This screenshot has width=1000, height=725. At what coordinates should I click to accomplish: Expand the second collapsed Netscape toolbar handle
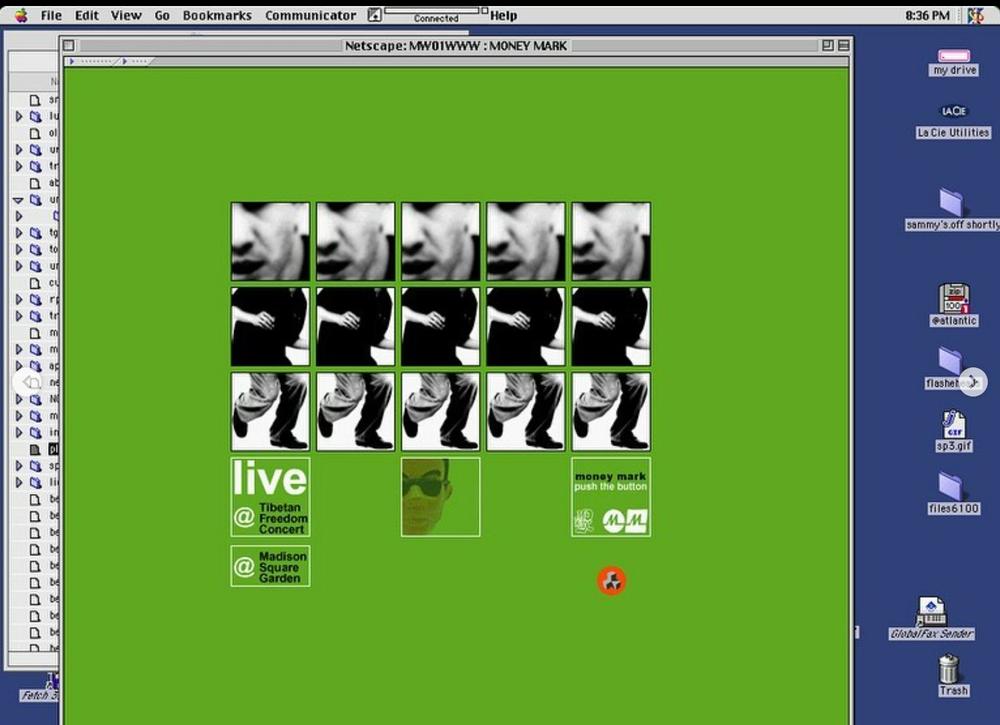click(x=136, y=61)
